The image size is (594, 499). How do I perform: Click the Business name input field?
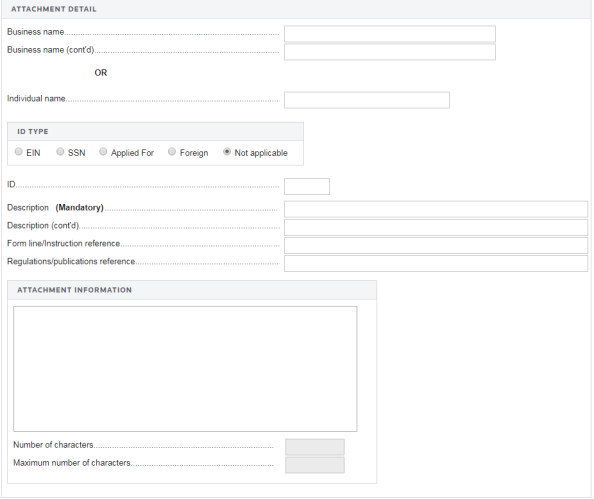click(390, 34)
